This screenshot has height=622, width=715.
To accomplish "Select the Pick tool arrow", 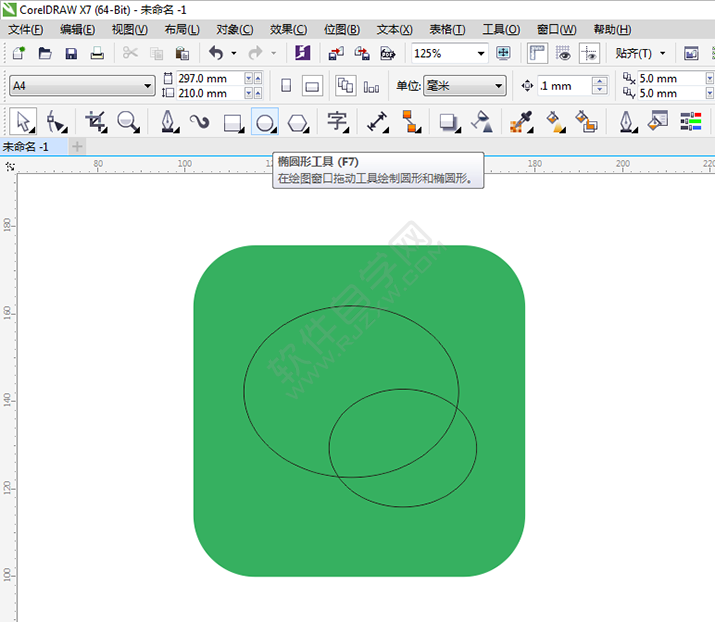I will pos(24,122).
